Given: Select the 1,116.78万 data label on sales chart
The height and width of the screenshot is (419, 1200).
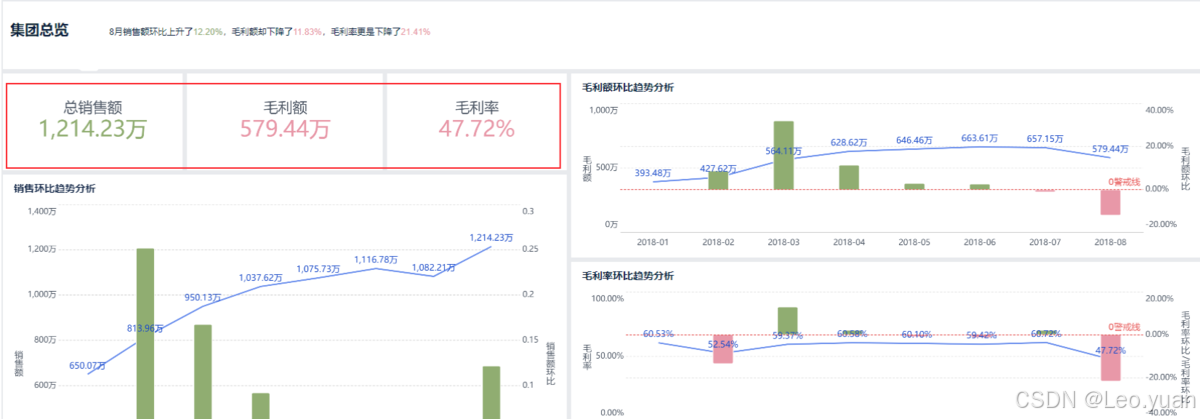Looking at the screenshot, I should click(376, 259).
